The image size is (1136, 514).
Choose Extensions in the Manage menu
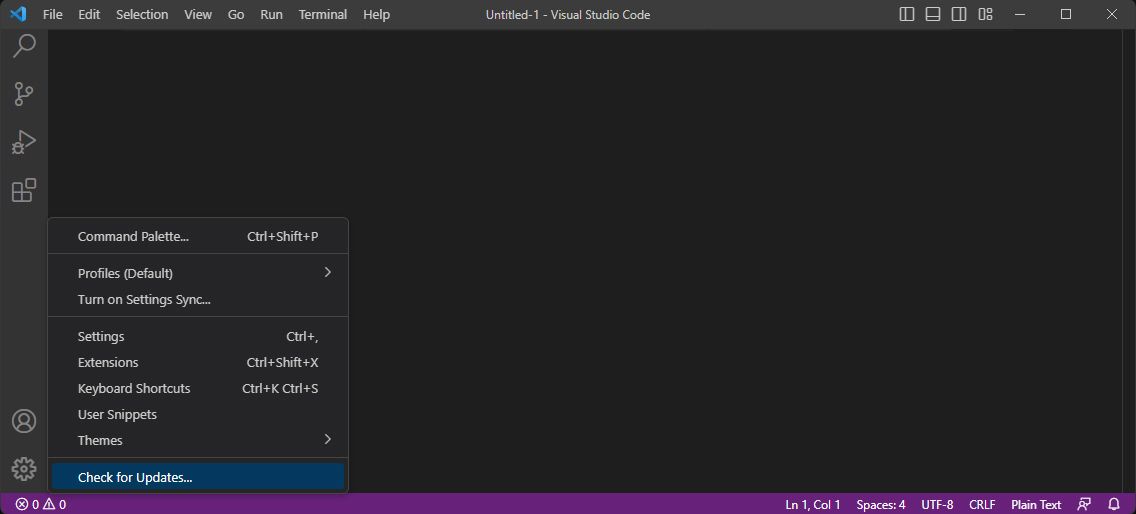tap(198, 362)
